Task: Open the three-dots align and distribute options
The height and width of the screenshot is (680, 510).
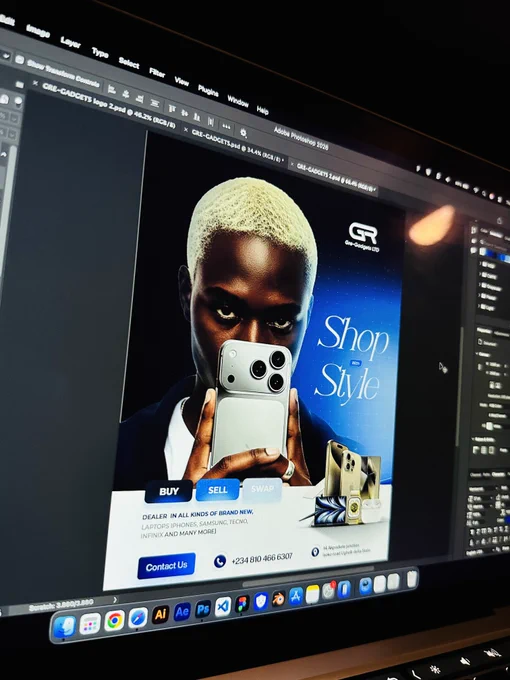Action: click(x=226, y=127)
